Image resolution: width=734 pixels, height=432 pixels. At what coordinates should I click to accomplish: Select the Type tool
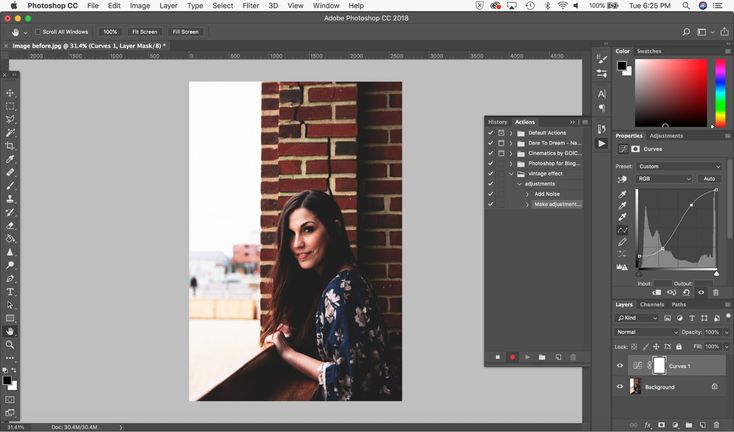tap(10, 292)
